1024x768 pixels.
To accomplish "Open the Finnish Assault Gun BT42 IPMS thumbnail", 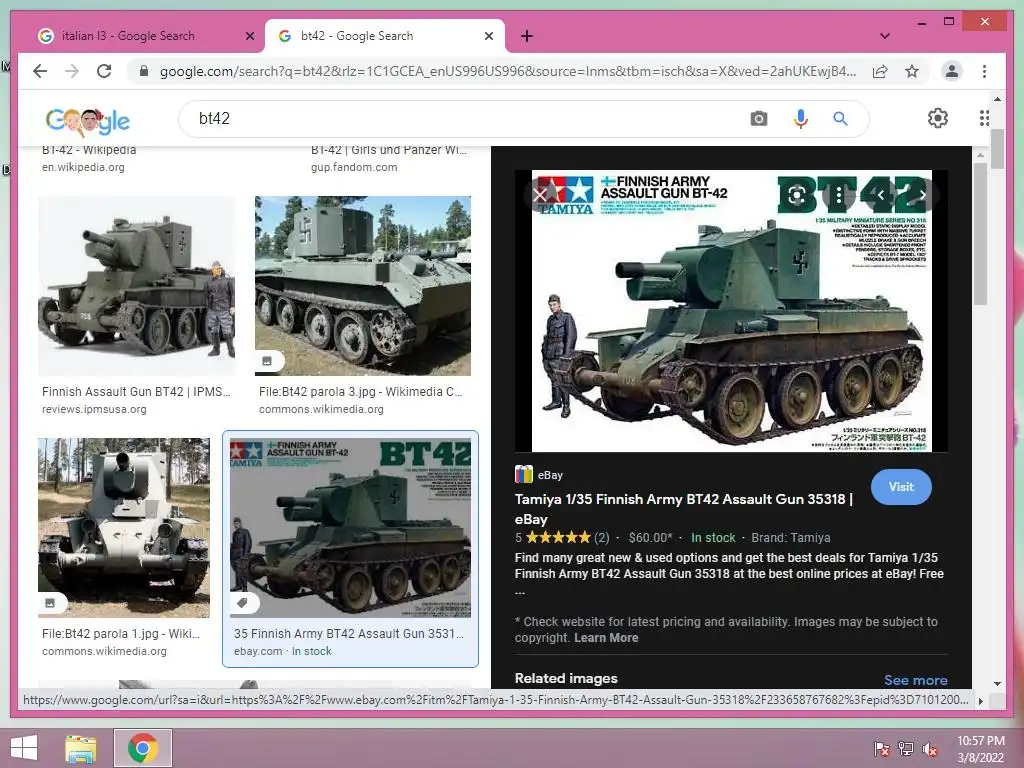I will coord(136,286).
